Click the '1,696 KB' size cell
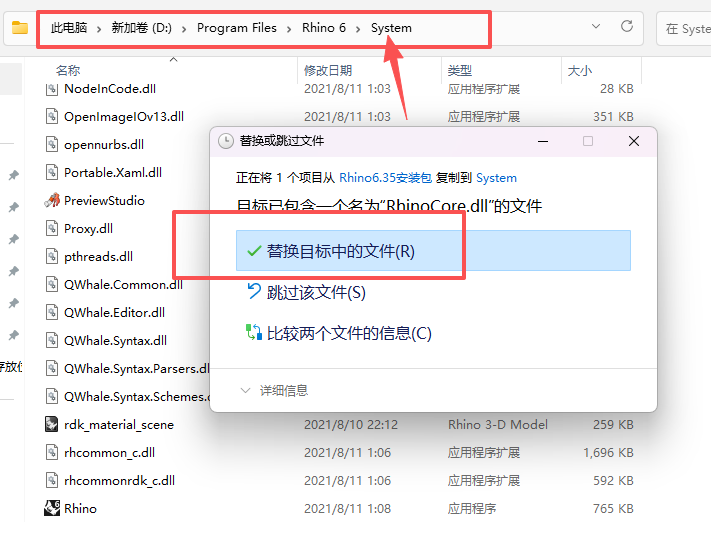Screen dimensions: 711x540 [x=608, y=452]
